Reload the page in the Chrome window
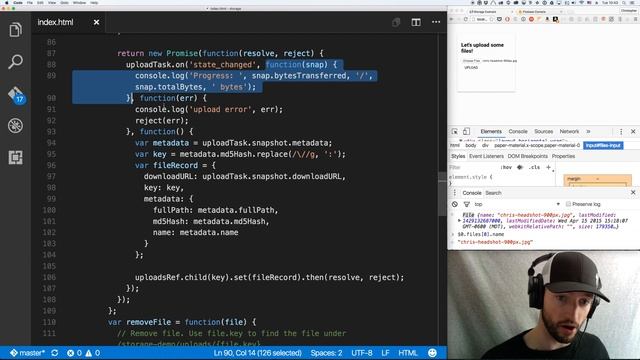Viewport: 640px width, 360px height. pos(465,19)
